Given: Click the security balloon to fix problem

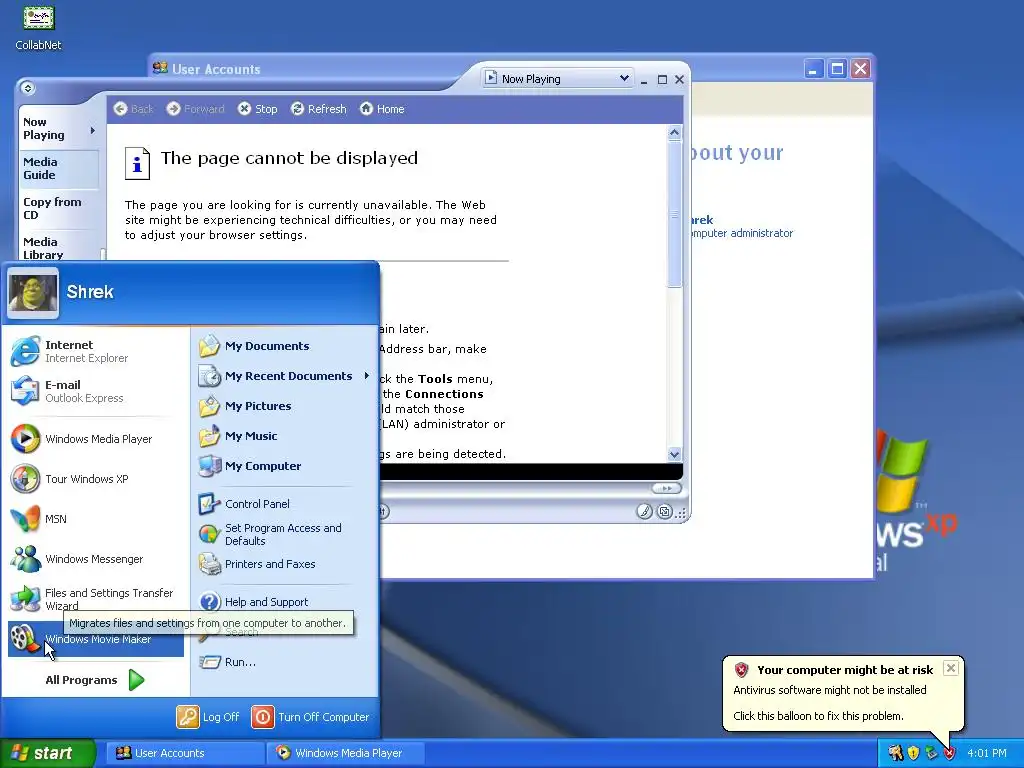Looking at the screenshot, I should pyautogui.click(x=842, y=694).
